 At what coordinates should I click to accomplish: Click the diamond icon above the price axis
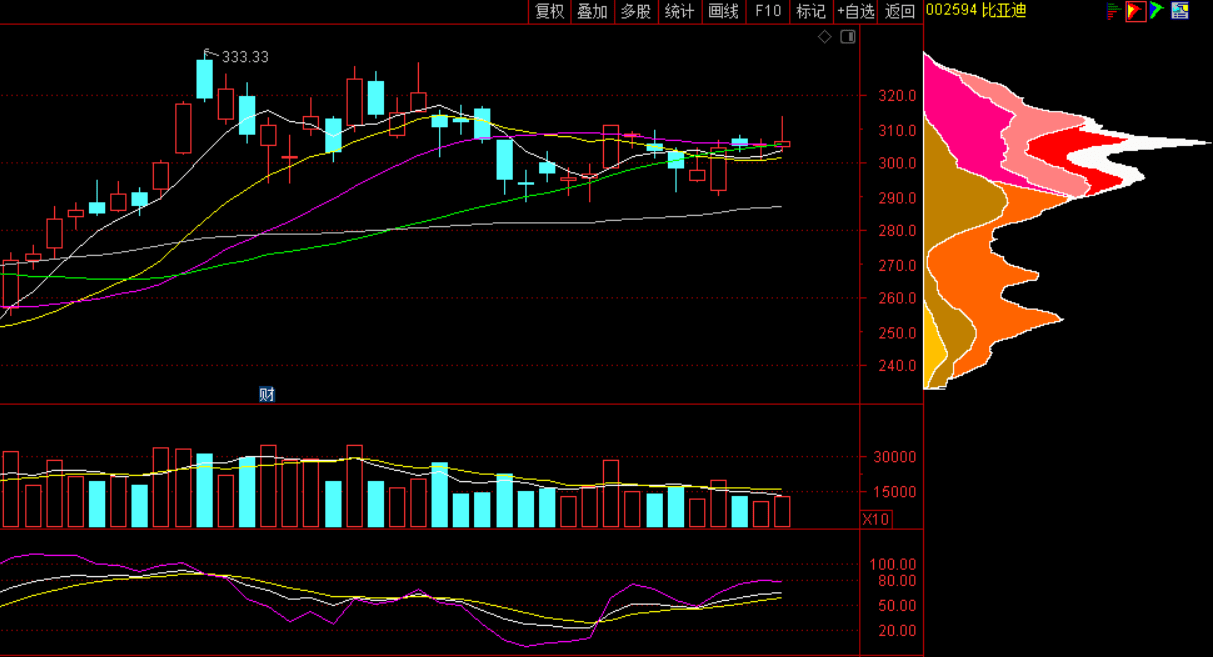click(x=825, y=37)
